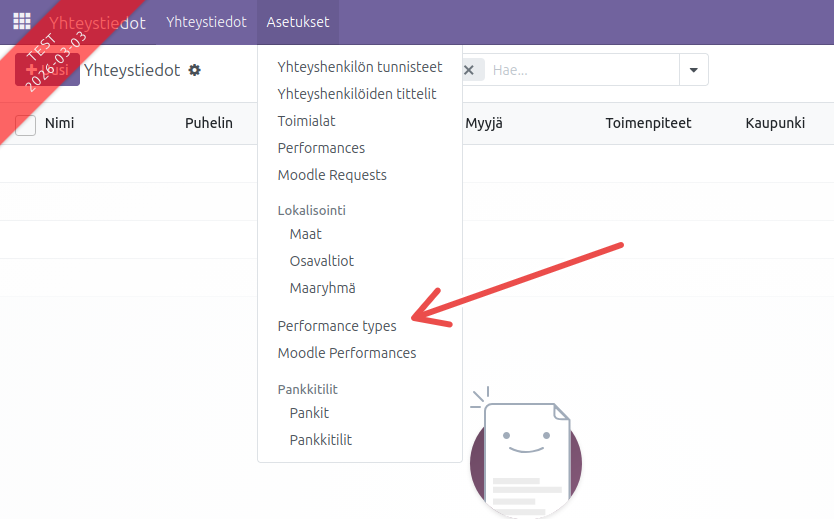Open Yhteyshenkilöiden tittelit

pyautogui.click(x=356, y=94)
